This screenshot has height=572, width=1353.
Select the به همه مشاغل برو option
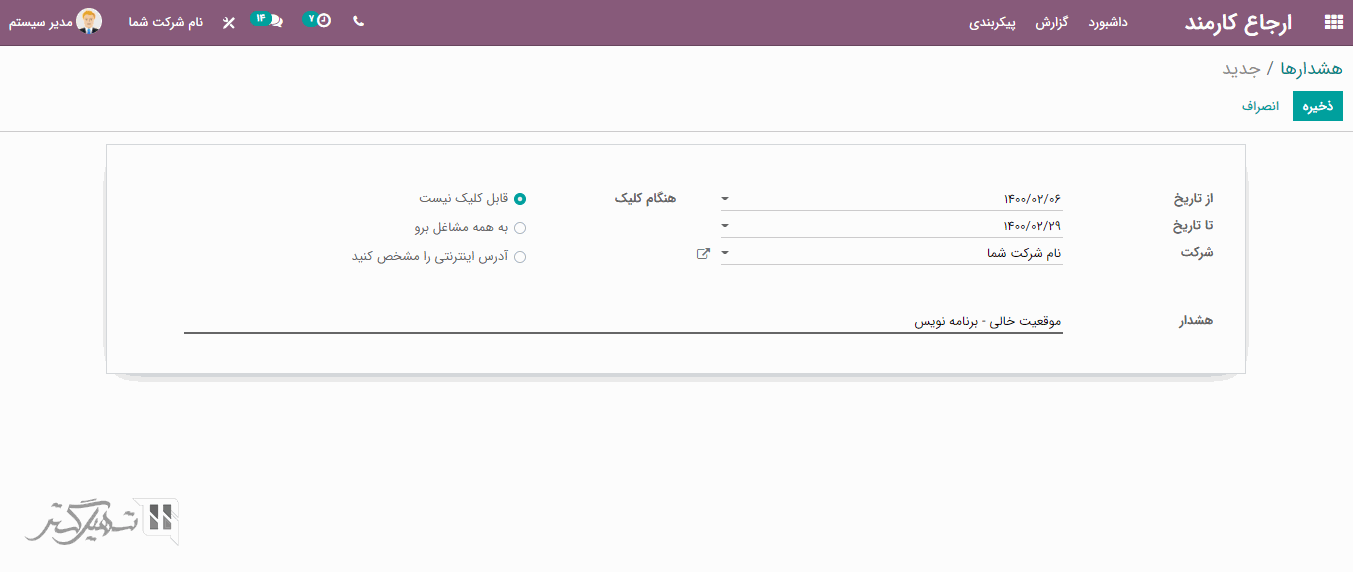(520, 228)
